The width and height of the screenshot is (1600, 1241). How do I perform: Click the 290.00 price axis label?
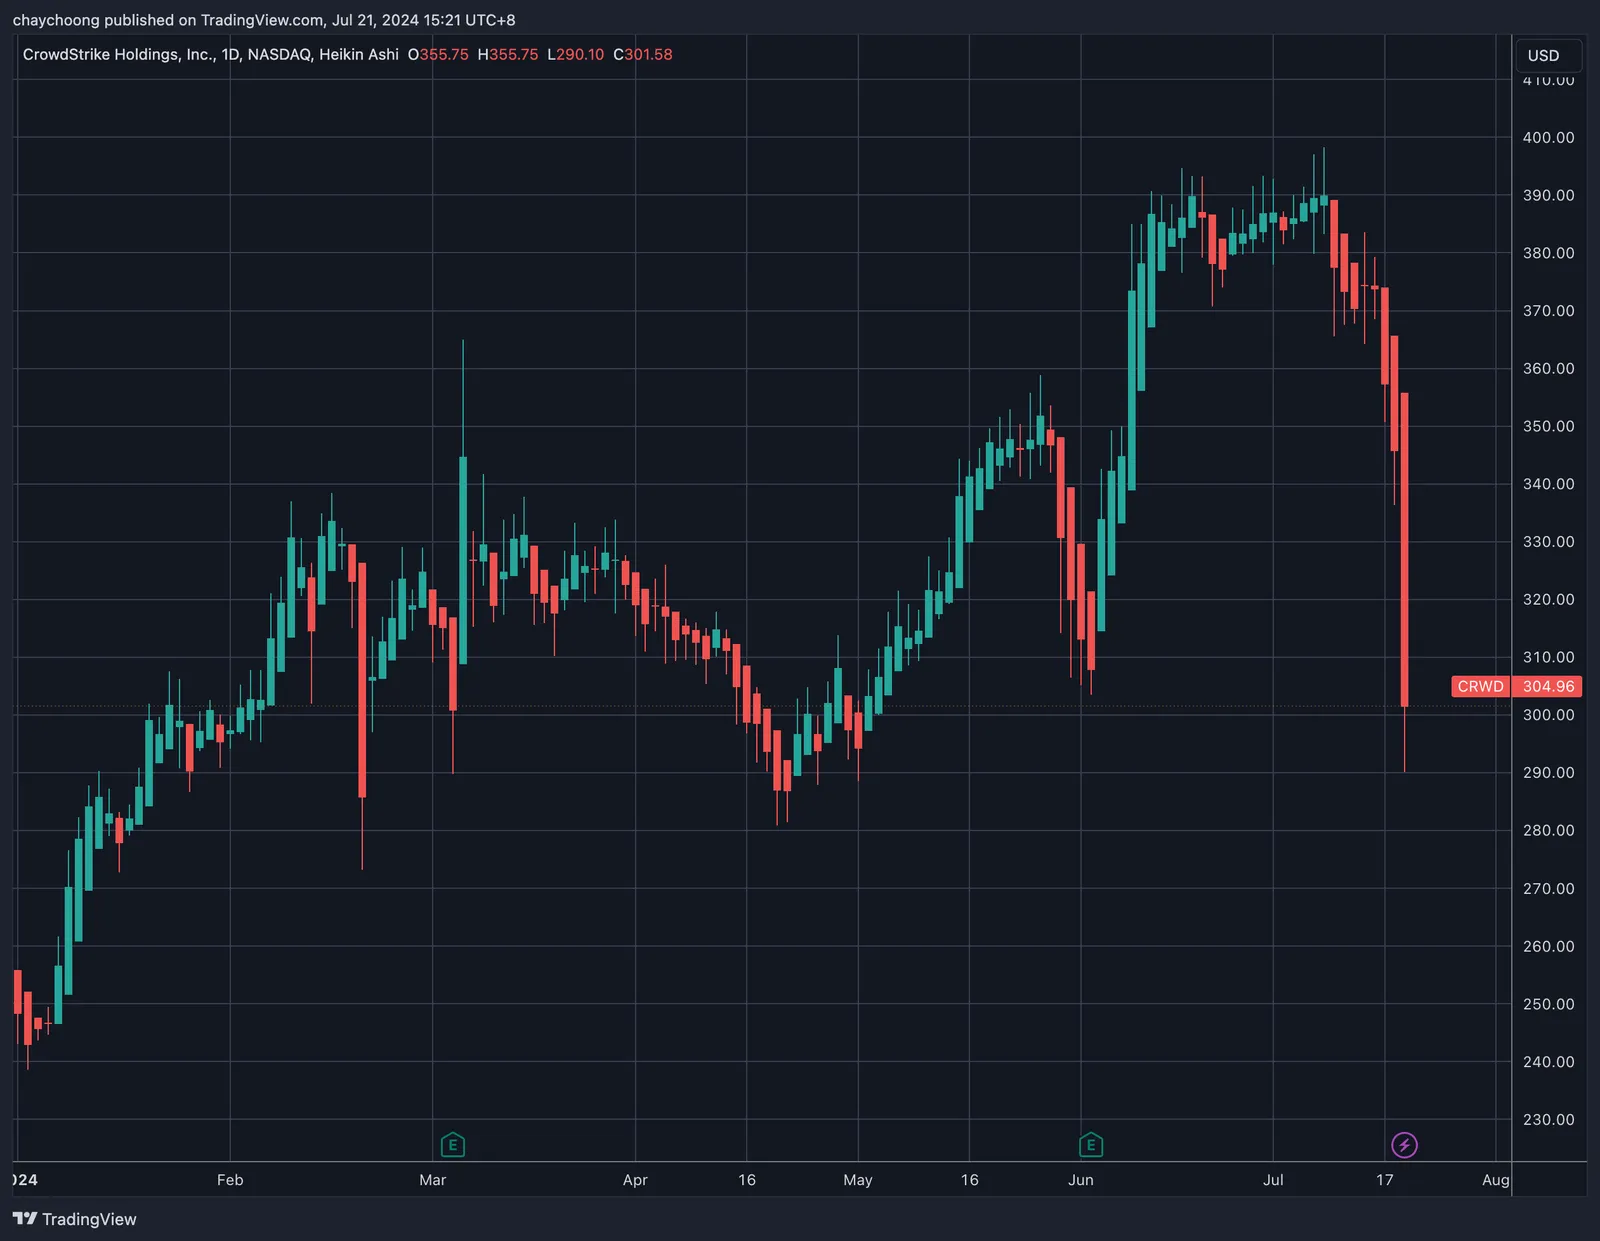point(1548,773)
